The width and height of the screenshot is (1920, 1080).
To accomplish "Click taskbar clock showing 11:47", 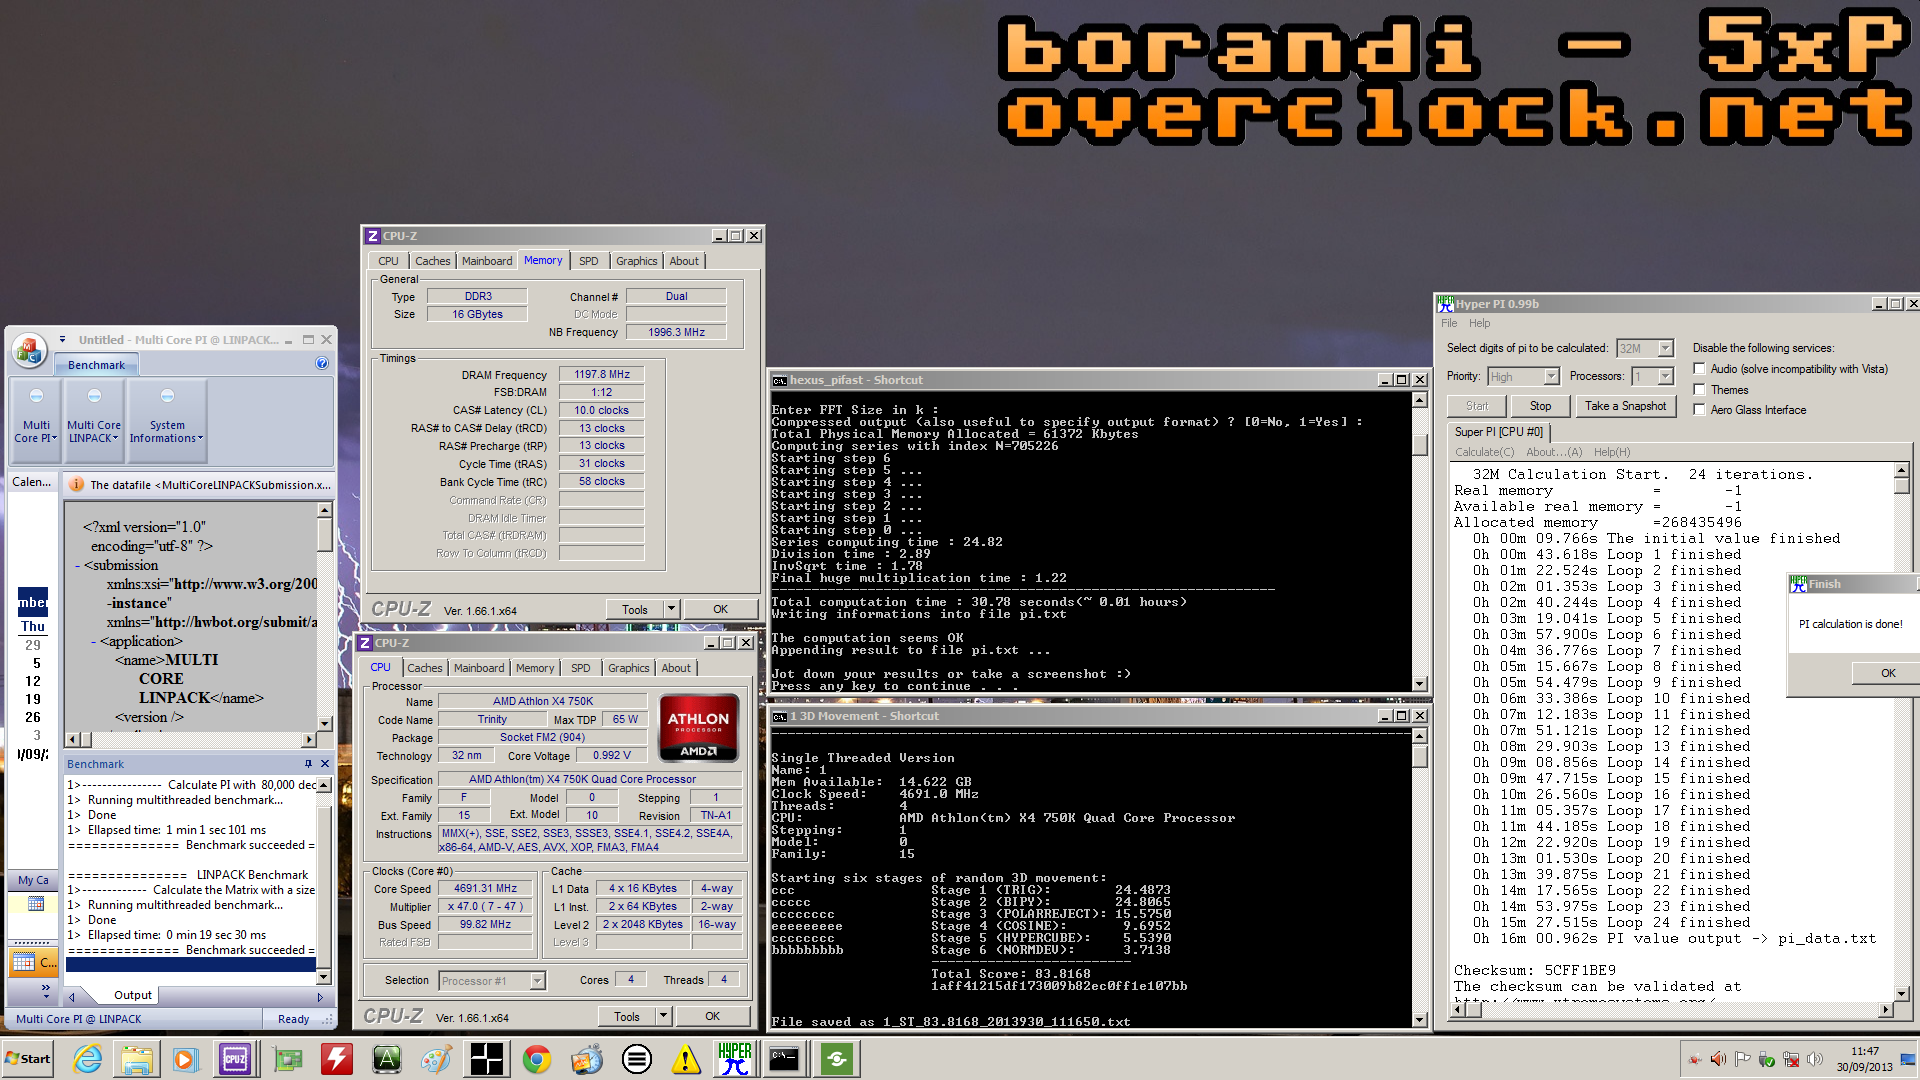I will [x=1864, y=1059].
